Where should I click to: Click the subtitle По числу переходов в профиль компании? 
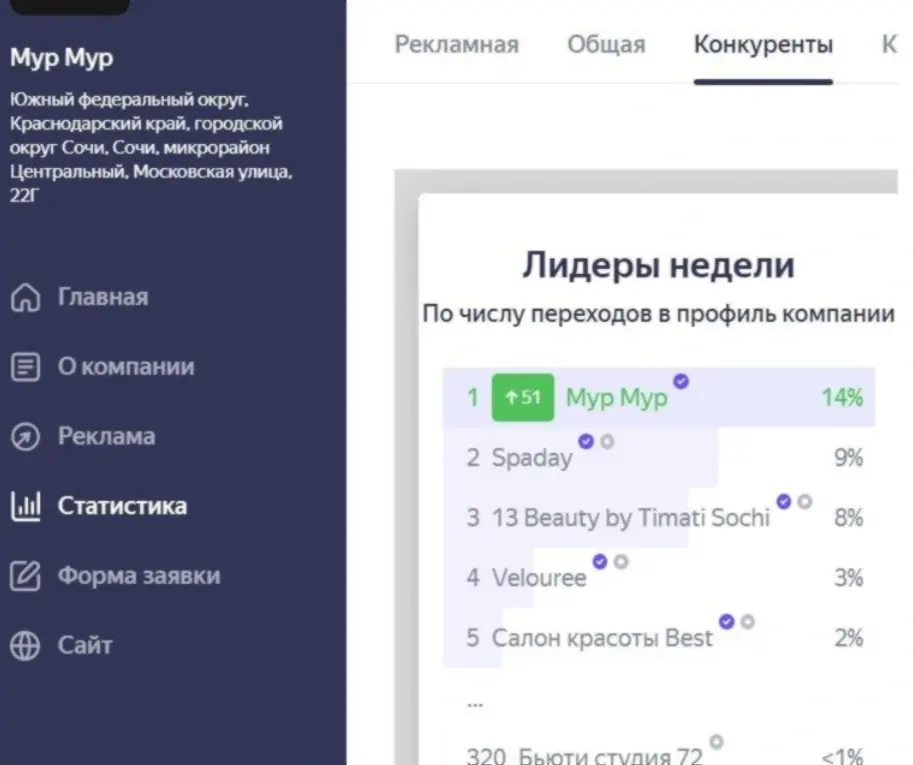coord(659,314)
